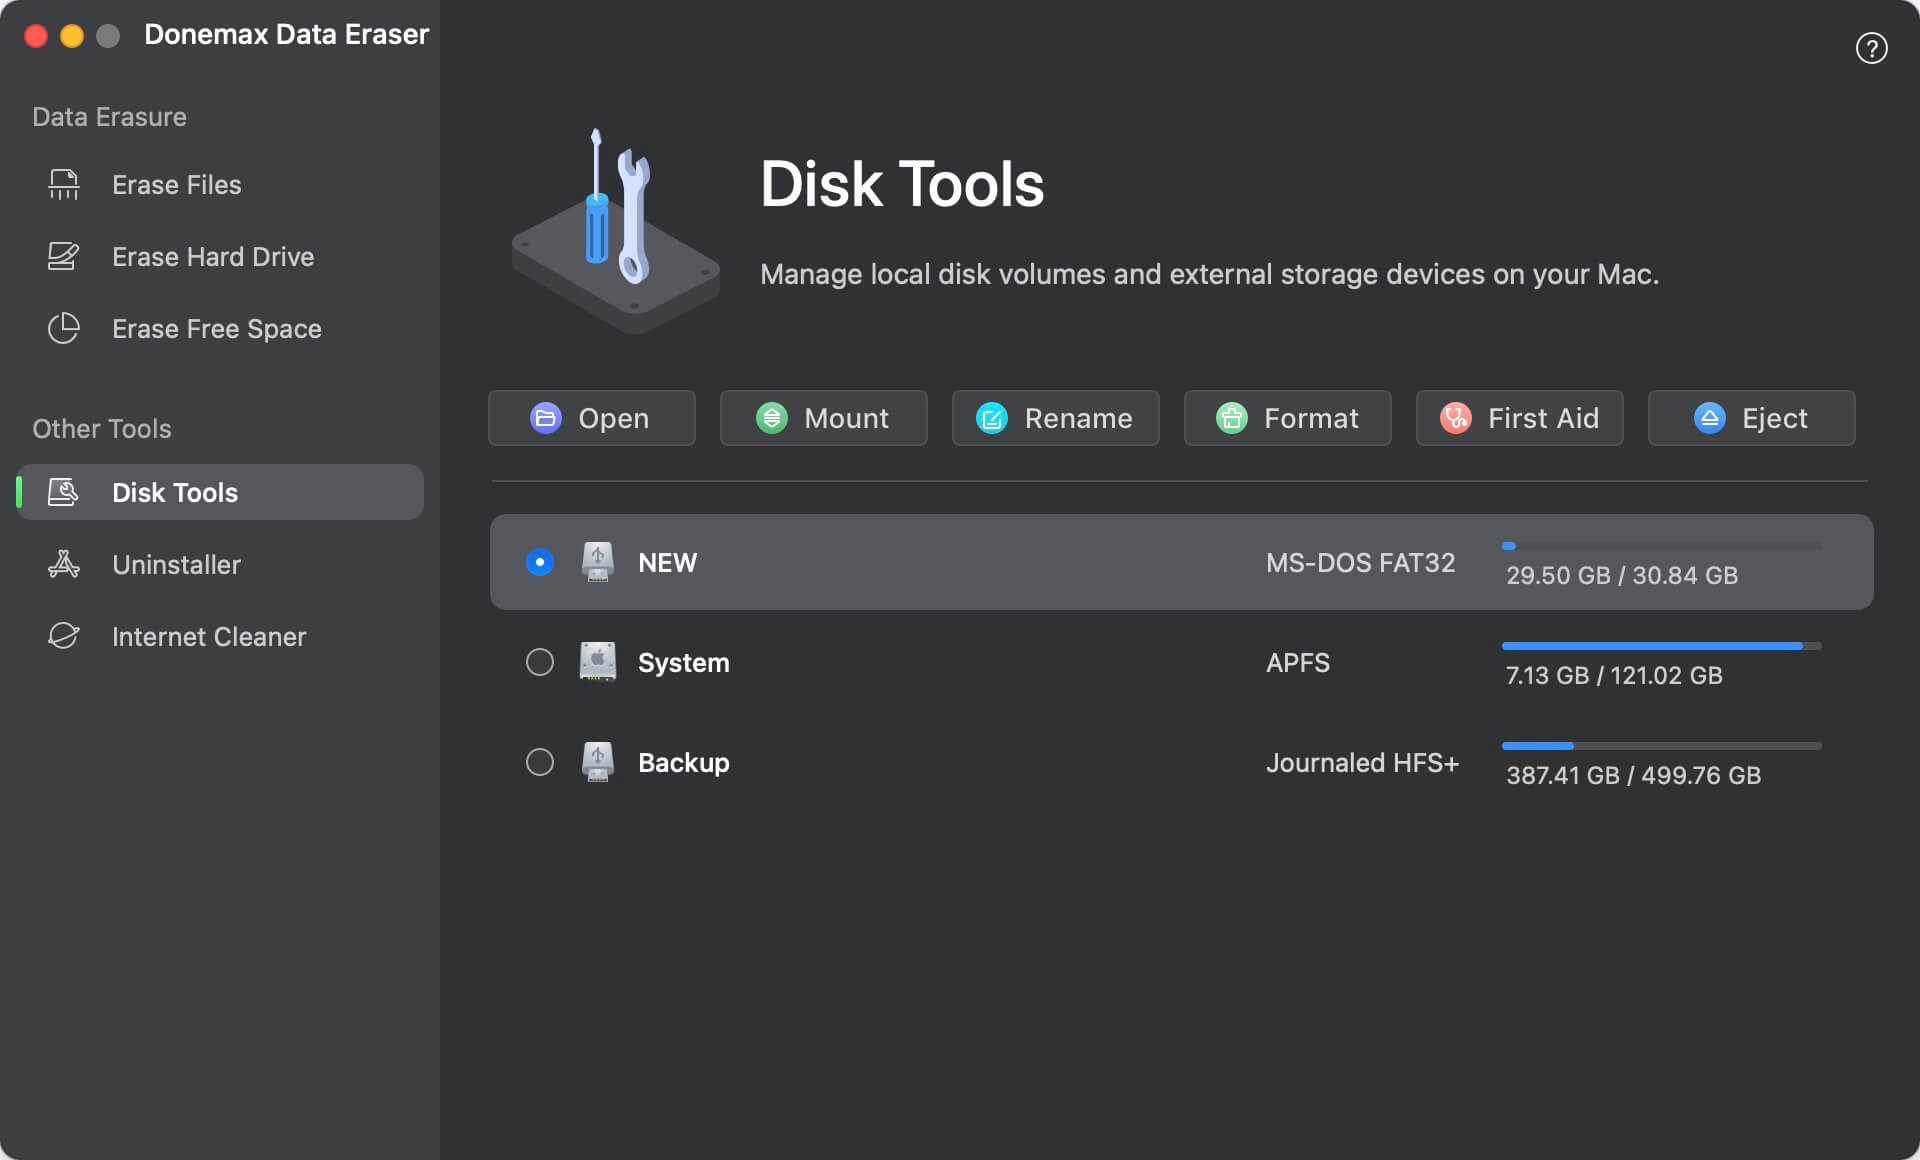Click the 29.50 GB / 30.84 GB value

[1622, 575]
